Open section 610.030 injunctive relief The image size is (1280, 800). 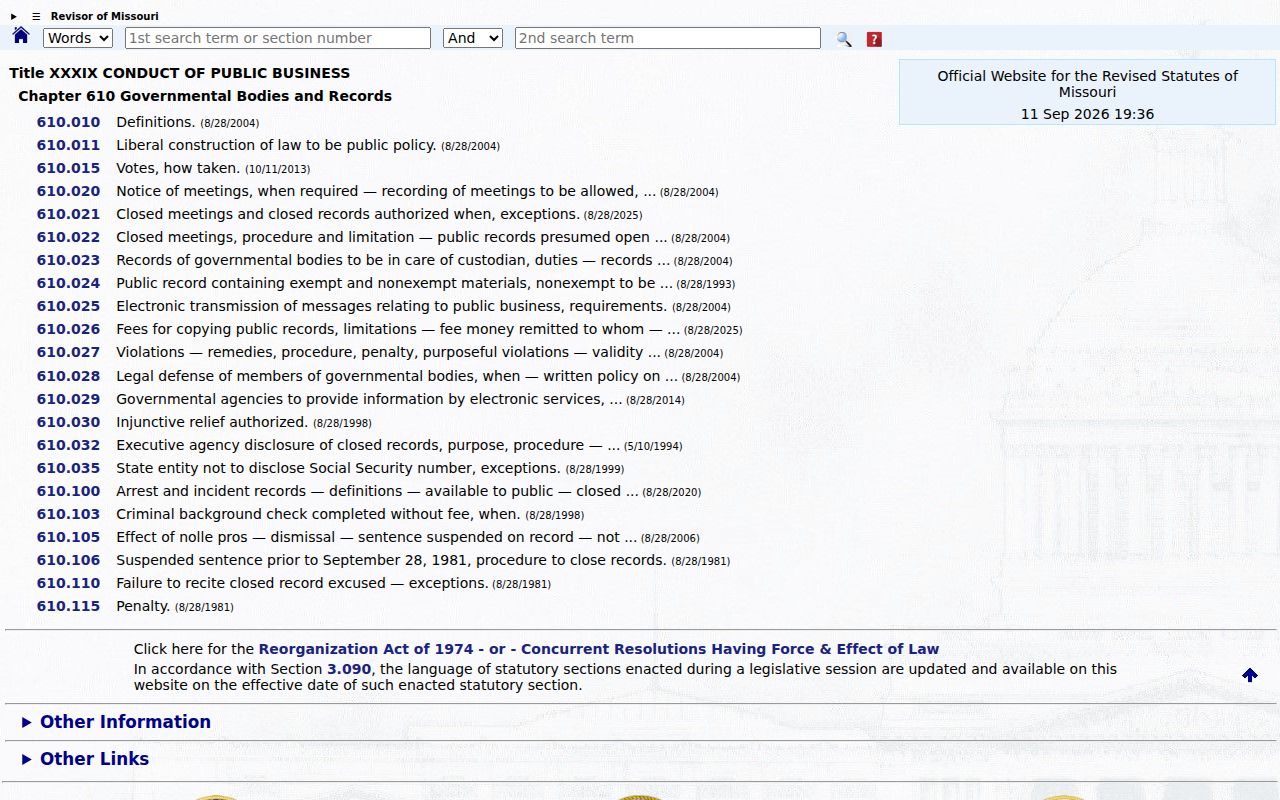tap(68, 422)
